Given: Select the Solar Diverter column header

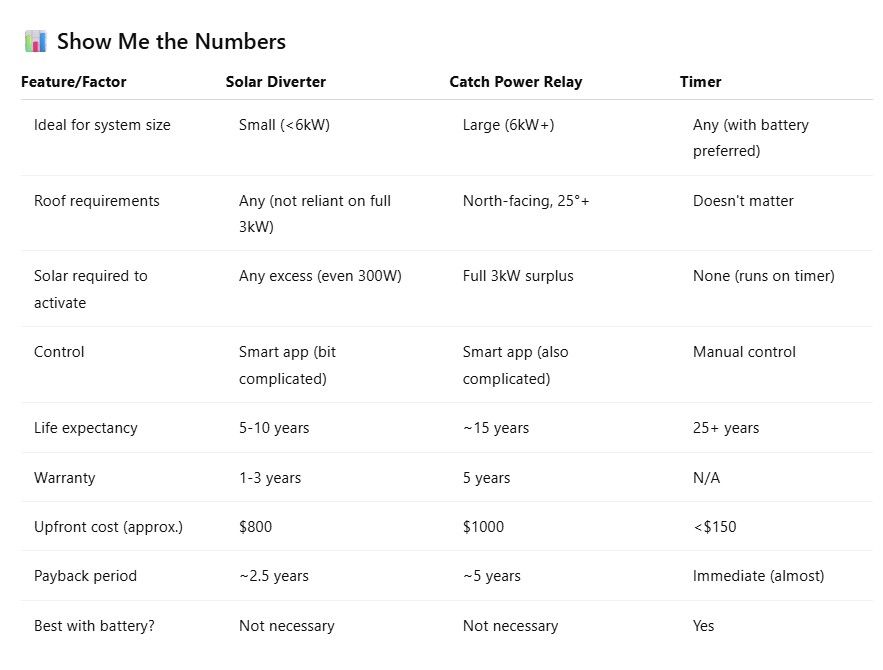Looking at the screenshot, I should click(276, 82).
